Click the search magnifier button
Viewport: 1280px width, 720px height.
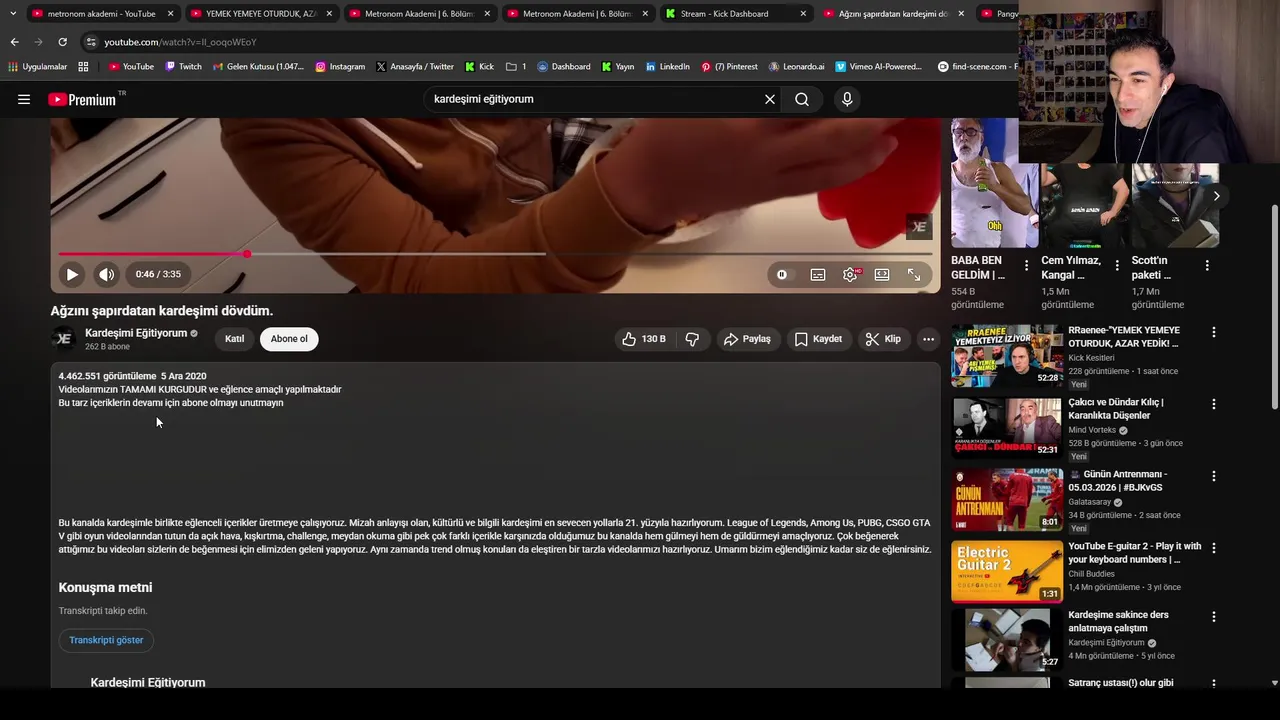point(802,99)
